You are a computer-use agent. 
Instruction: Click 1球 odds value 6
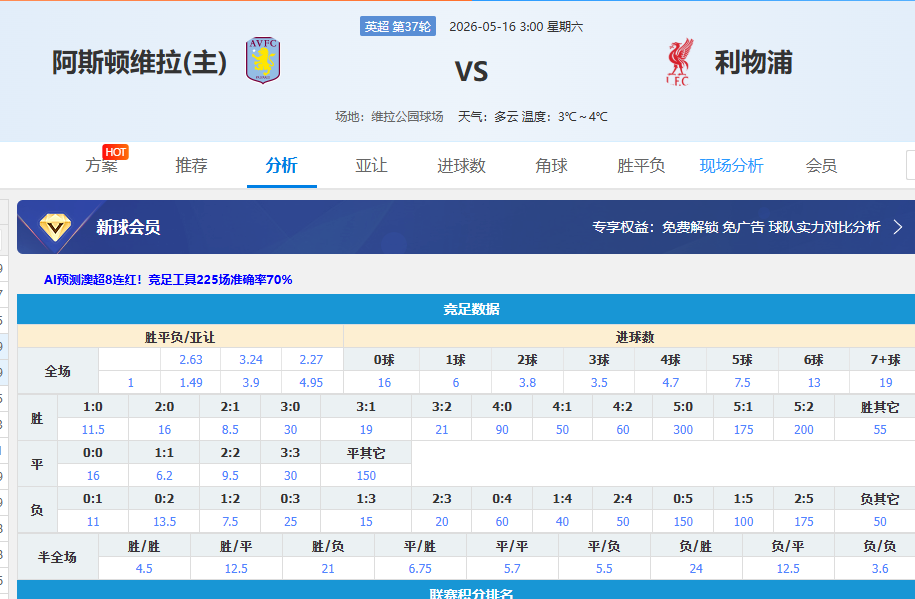coord(456,382)
